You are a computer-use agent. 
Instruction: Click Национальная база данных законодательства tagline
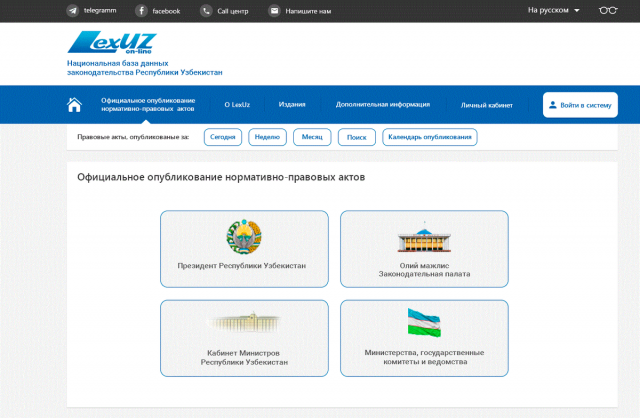point(144,68)
